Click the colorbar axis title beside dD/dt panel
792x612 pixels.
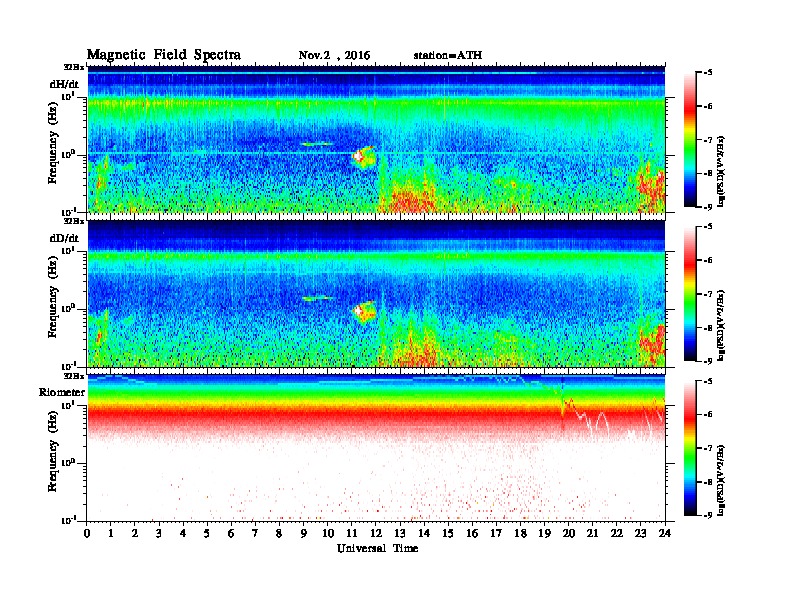pyautogui.click(x=722, y=325)
